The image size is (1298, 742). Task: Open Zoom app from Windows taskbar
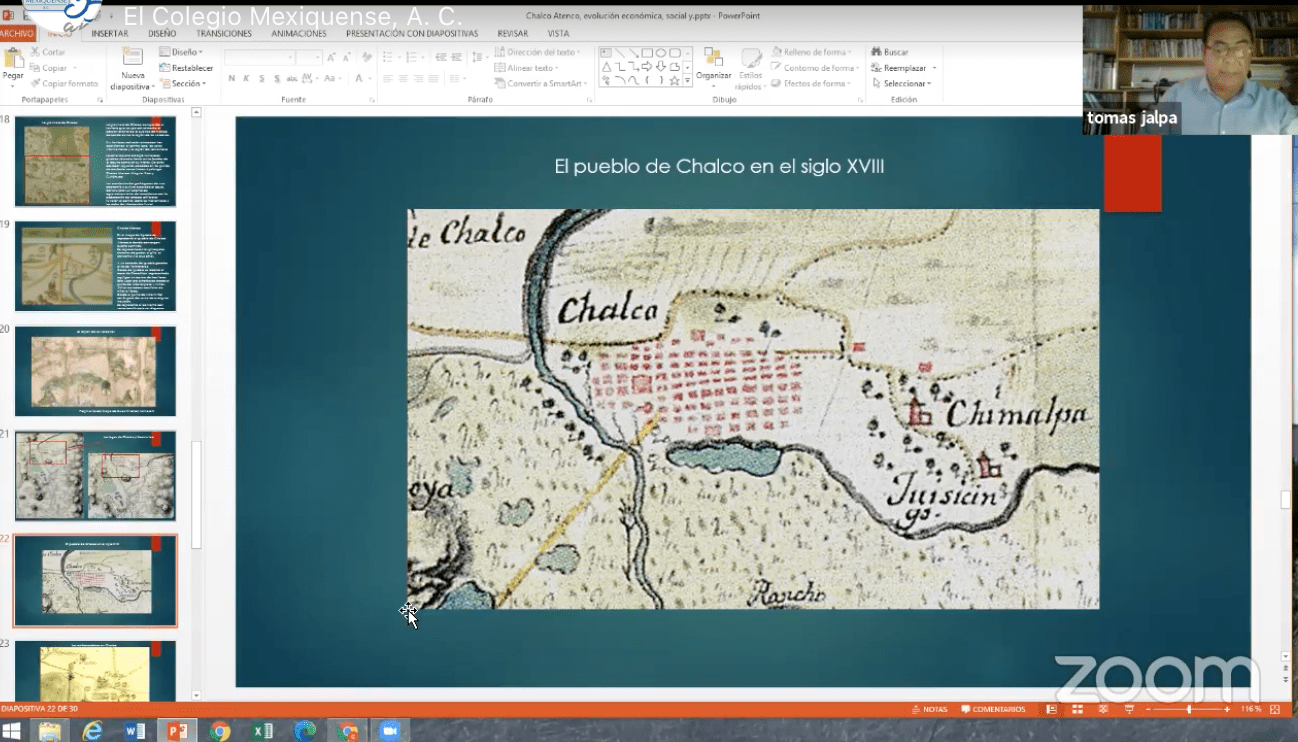click(x=390, y=731)
